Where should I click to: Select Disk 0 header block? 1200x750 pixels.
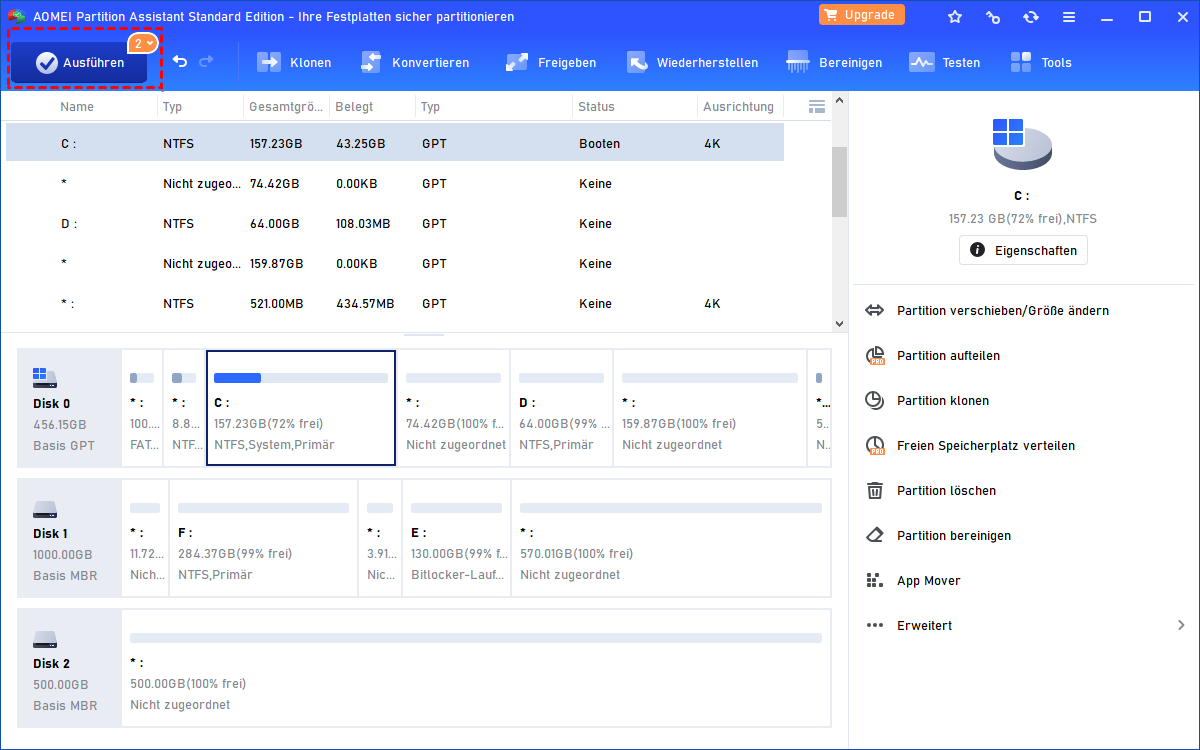(70, 408)
